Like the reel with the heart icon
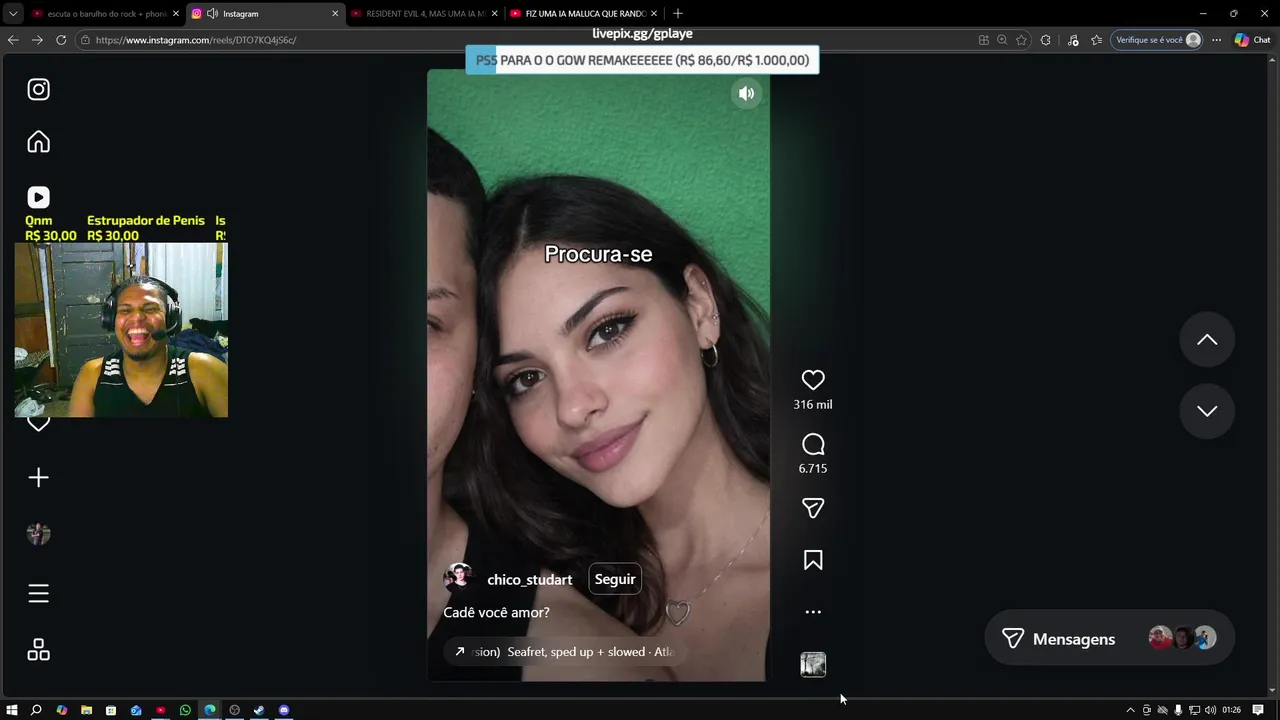 point(813,380)
